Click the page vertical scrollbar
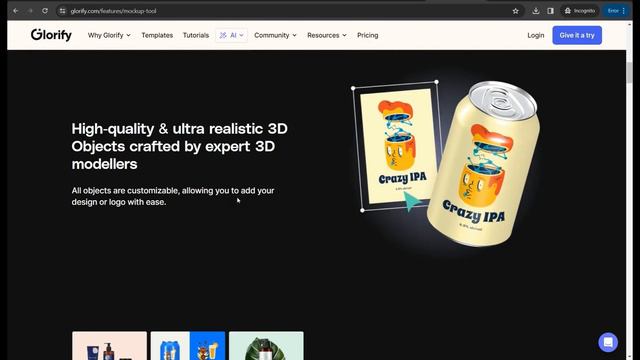The width and height of the screenshot is (640, 360). coord(629,72)
